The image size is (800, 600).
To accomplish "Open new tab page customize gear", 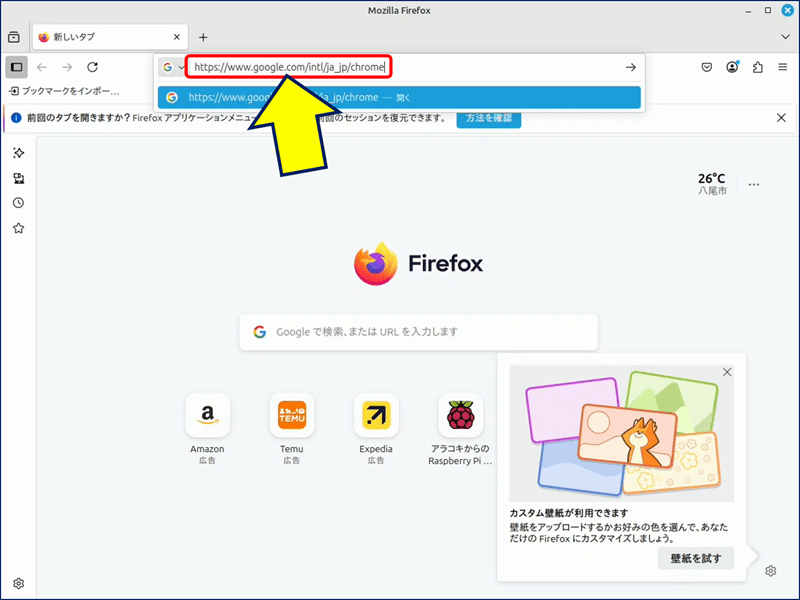I will pos(770,571).
